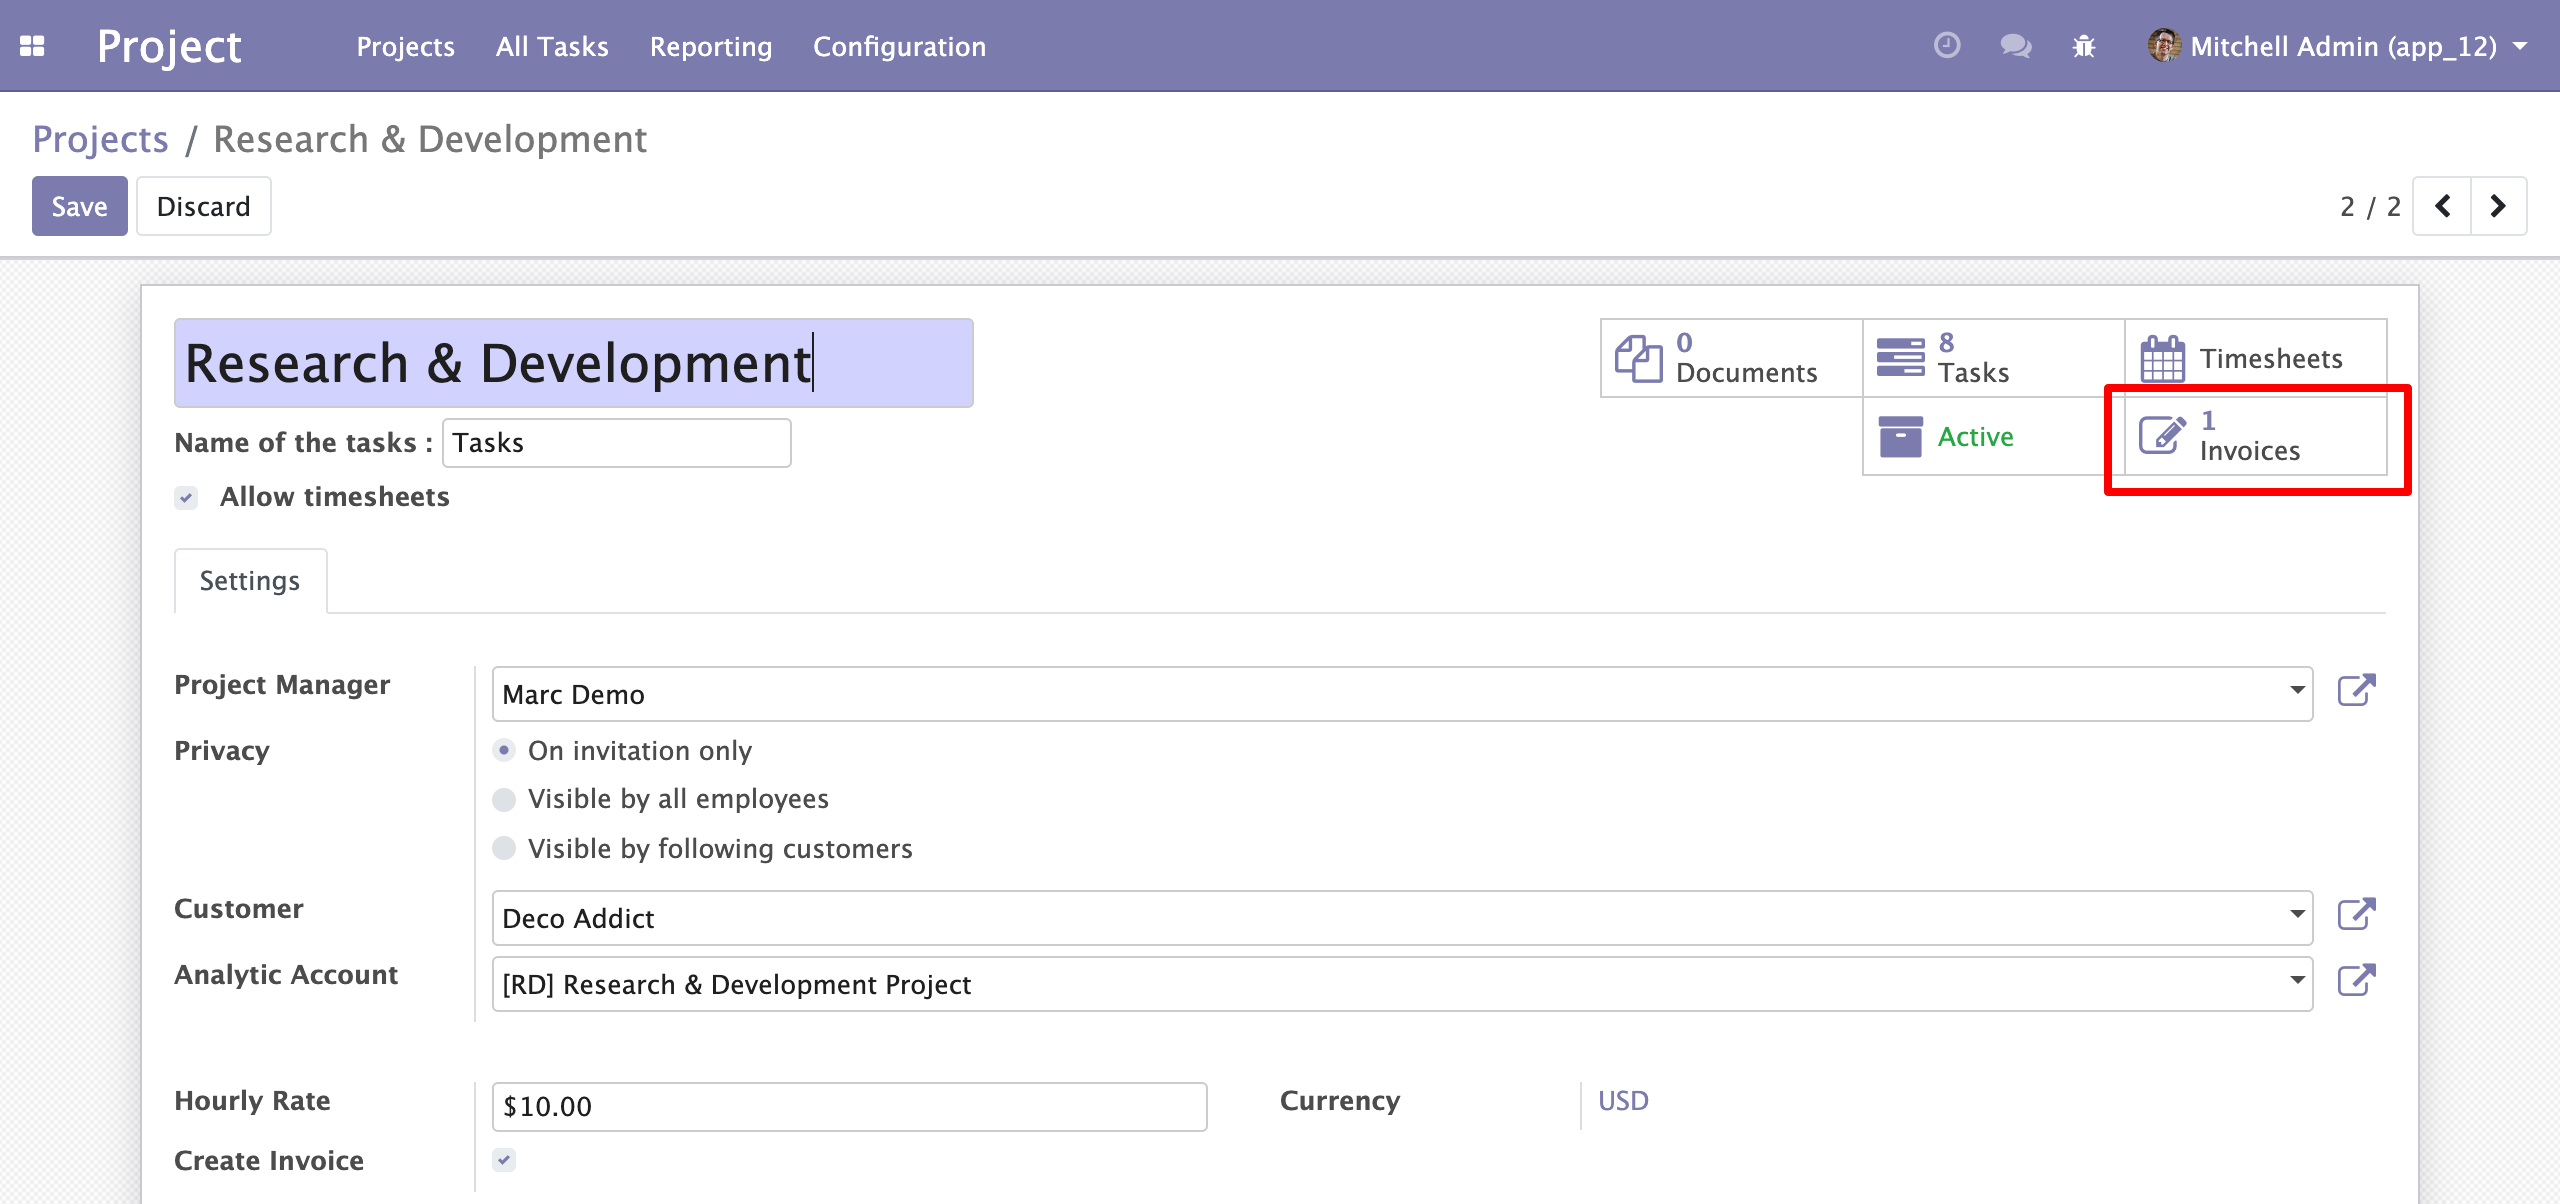Expand the Project Manager dropdown
This screenshot has height=1204, width=2560.
click(x=2297, y=691)
